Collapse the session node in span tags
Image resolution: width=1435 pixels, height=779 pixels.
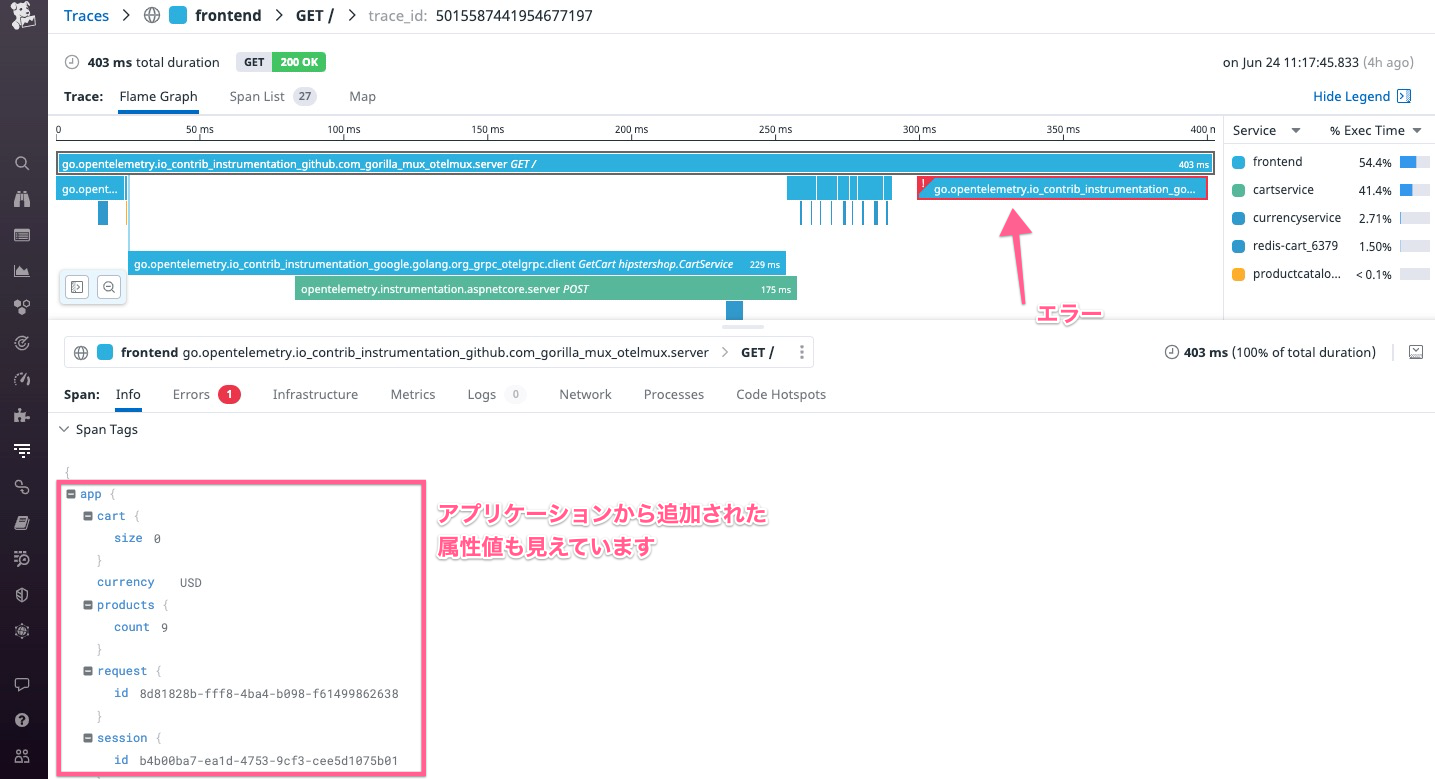[x=88, y=738]
